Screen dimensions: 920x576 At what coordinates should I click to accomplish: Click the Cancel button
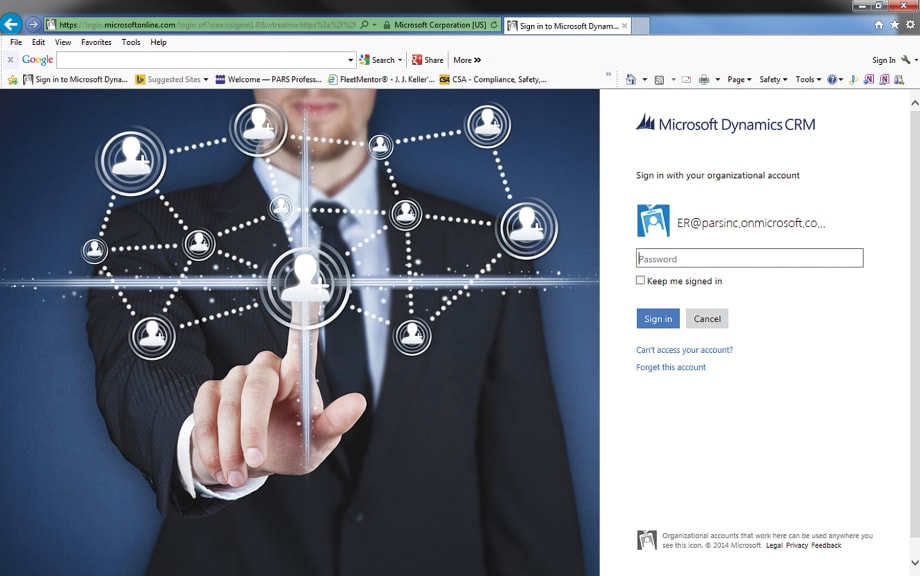[x=707, y=319]
